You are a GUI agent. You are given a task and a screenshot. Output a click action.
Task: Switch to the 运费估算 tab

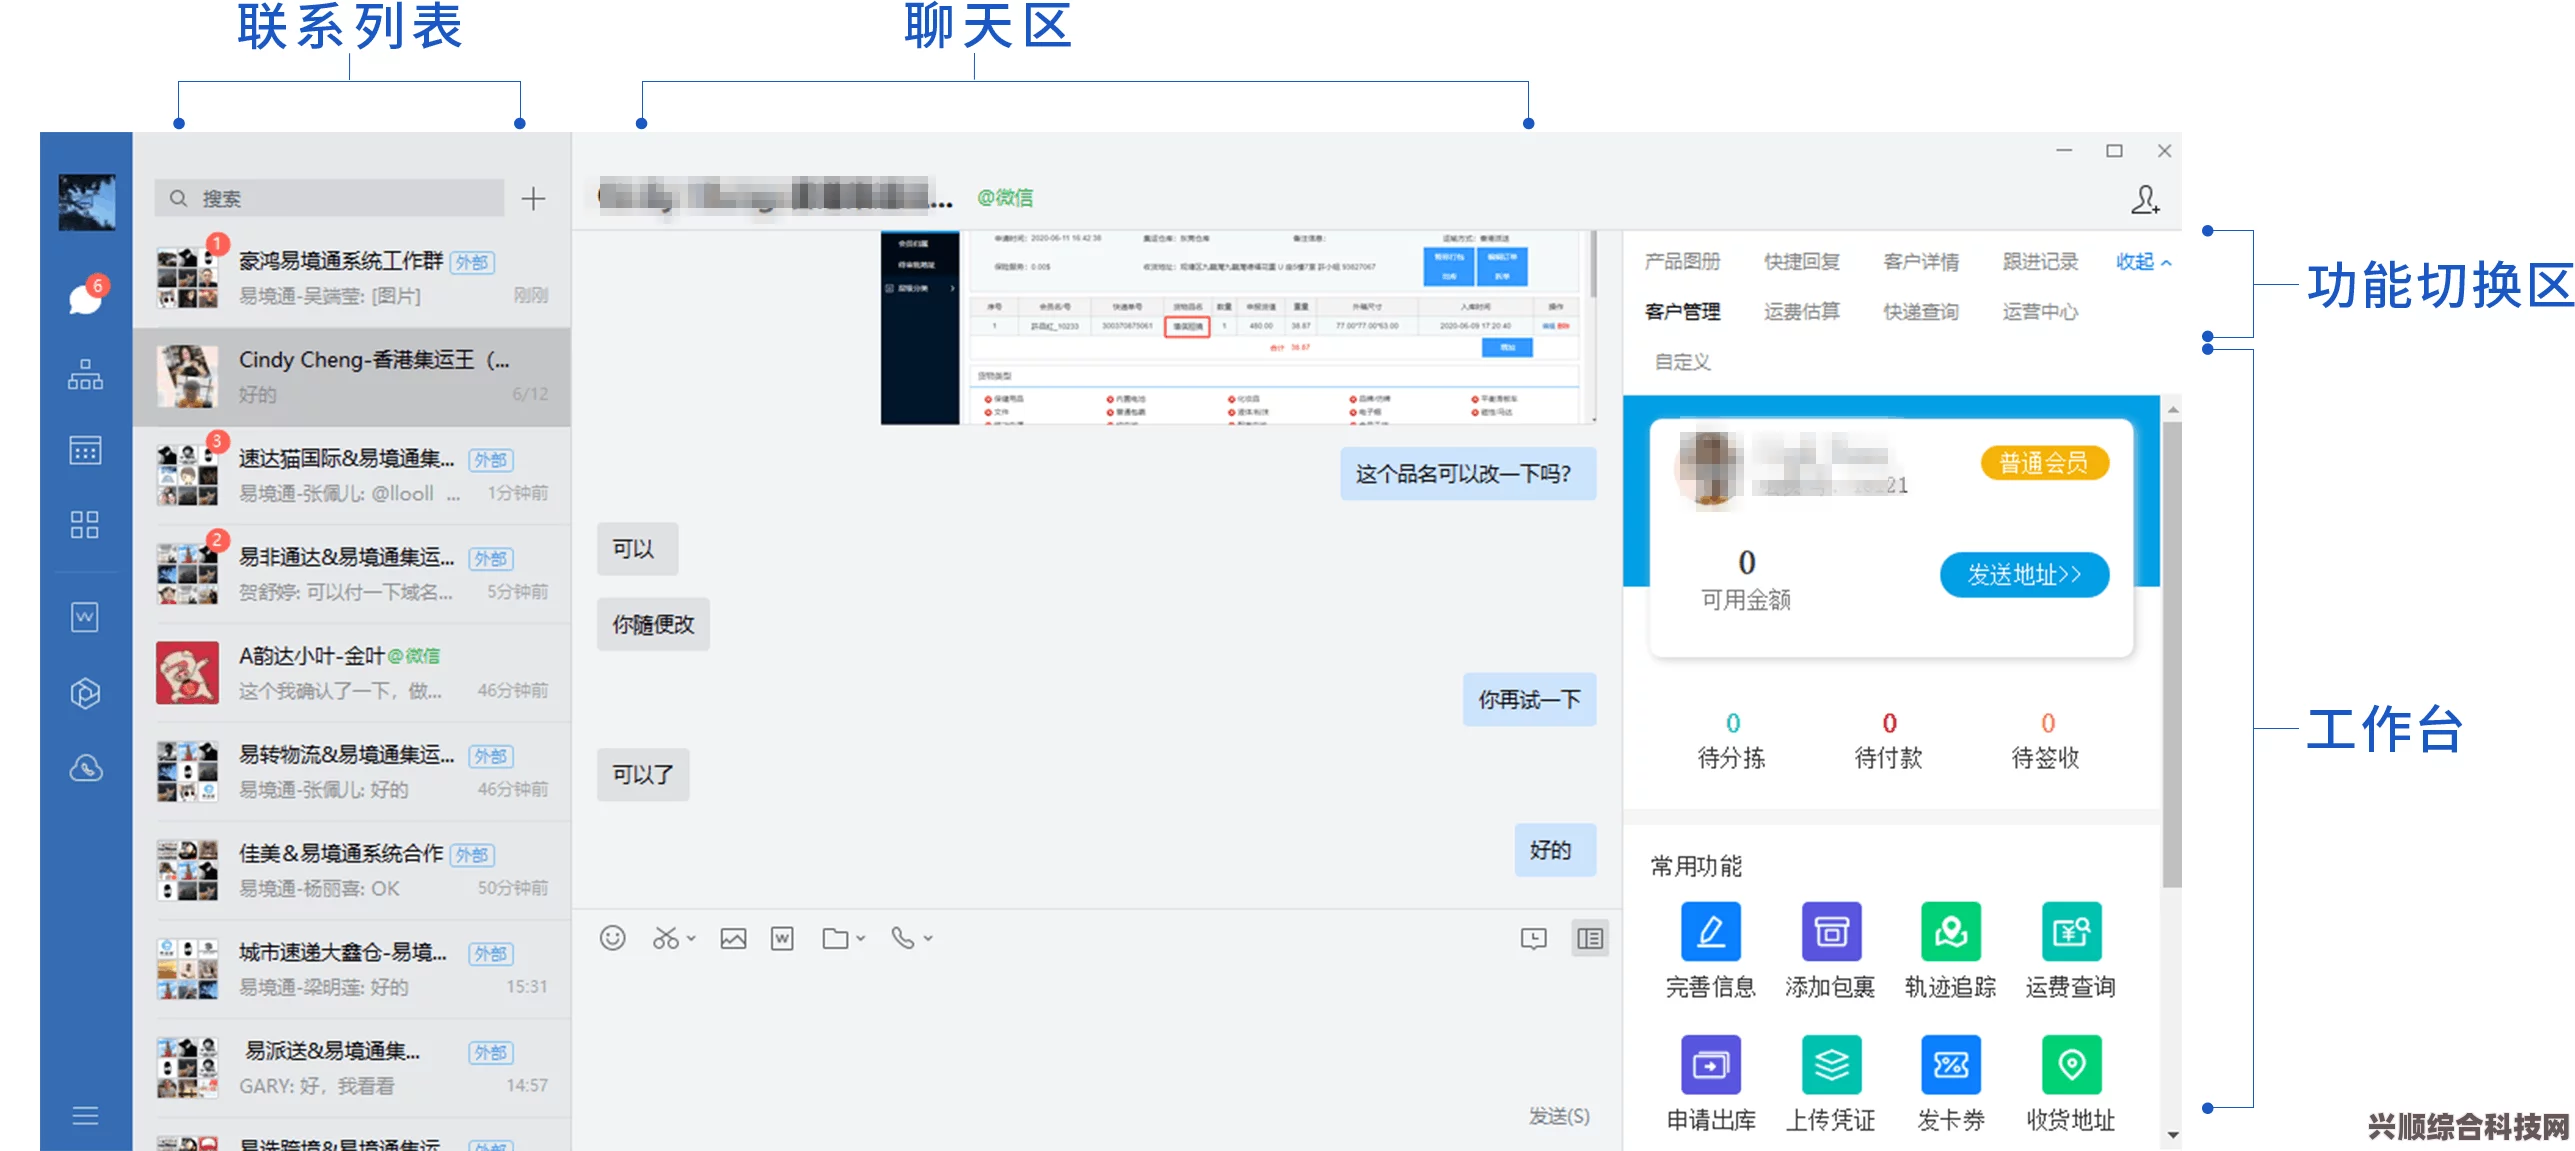pyautogui.click(x=1802, y=312)
